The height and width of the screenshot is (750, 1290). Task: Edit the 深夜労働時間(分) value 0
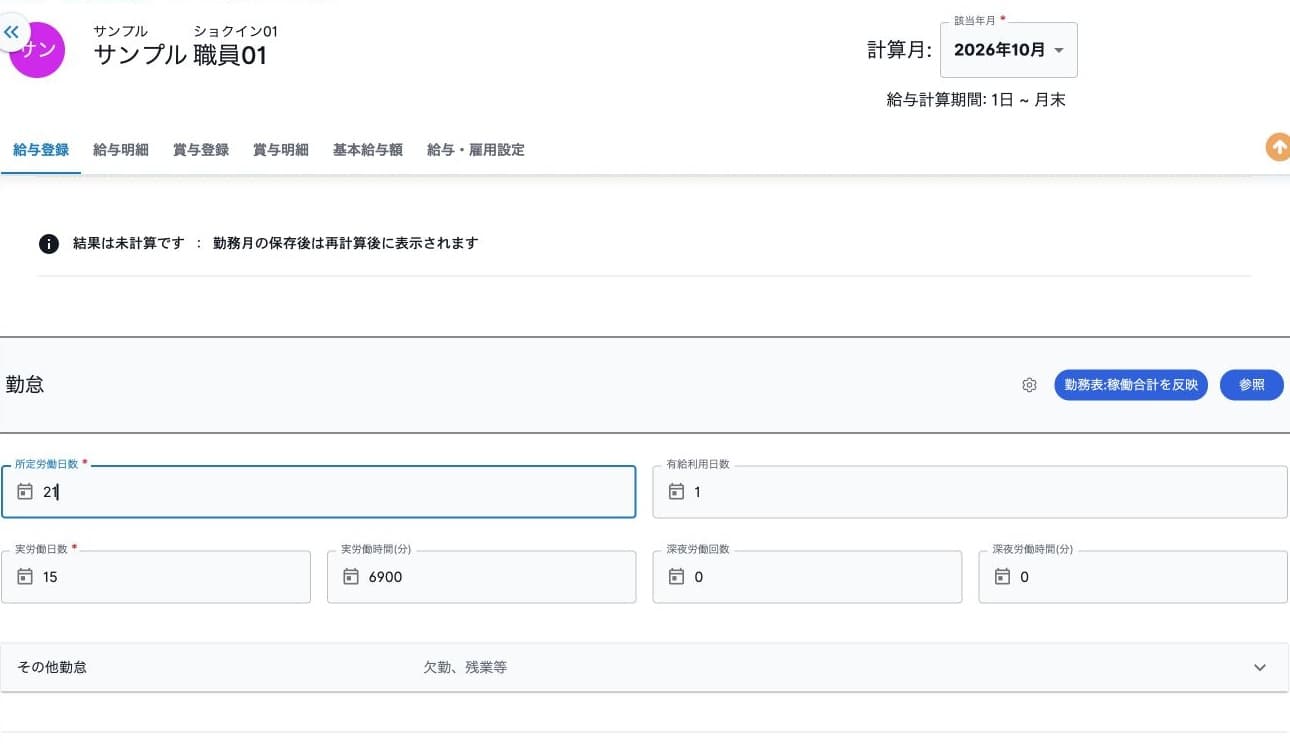[x=1024, y=577]
